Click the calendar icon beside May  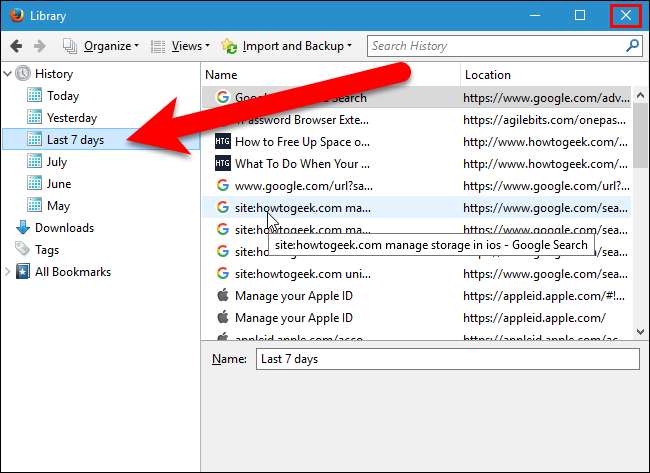tap(34, 205)
